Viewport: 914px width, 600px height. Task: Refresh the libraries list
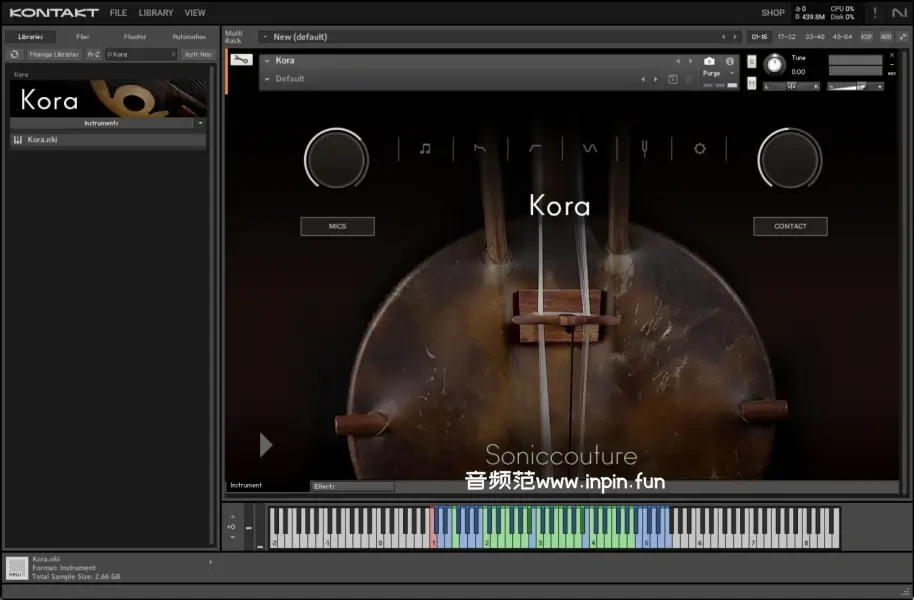pos(15,54)
